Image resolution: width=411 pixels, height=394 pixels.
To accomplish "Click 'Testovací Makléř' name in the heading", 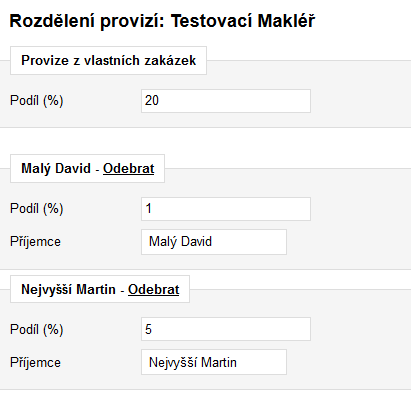I will click(x=243, y=21).
